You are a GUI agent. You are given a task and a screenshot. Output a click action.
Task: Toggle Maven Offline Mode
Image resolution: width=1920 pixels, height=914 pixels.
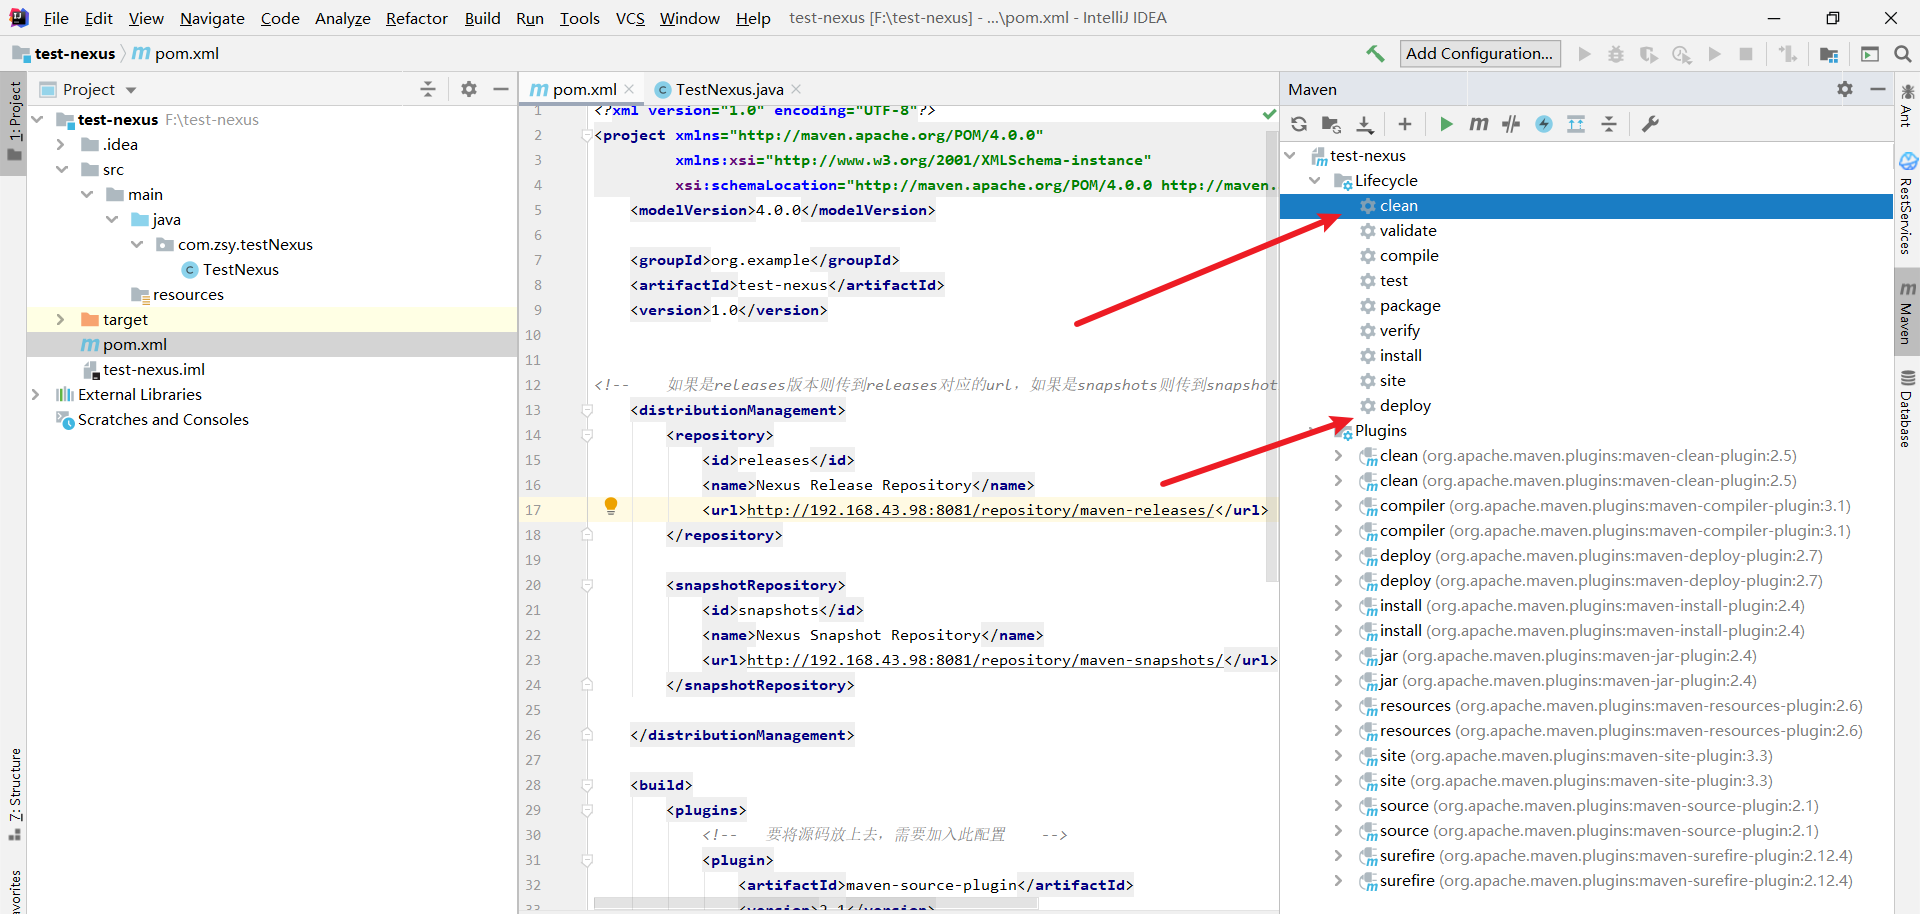tap(1511, 124)
